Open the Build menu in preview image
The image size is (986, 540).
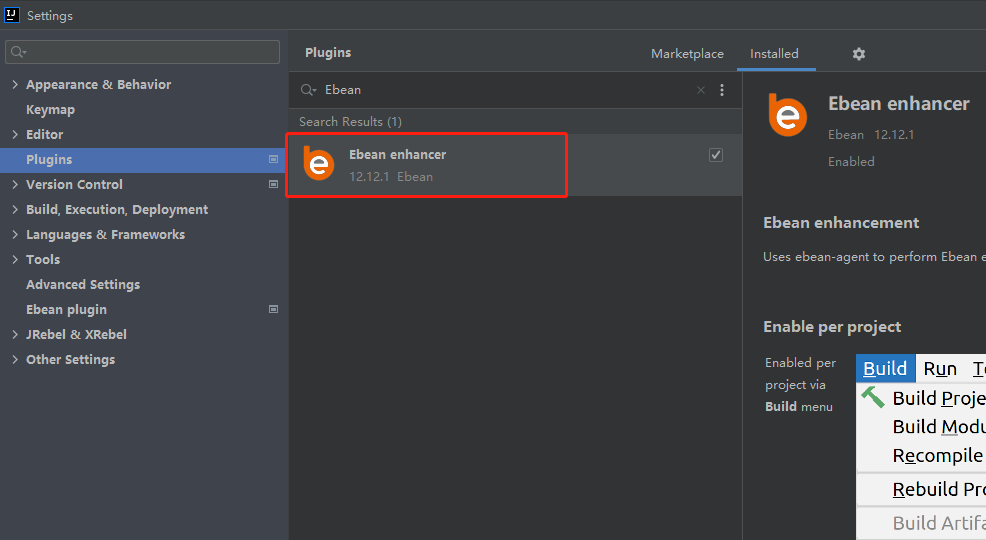[x=885, y=368]
